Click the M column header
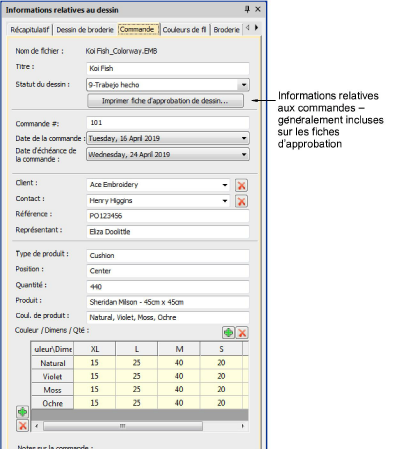 pyautogui.click(x=179, y=349)
